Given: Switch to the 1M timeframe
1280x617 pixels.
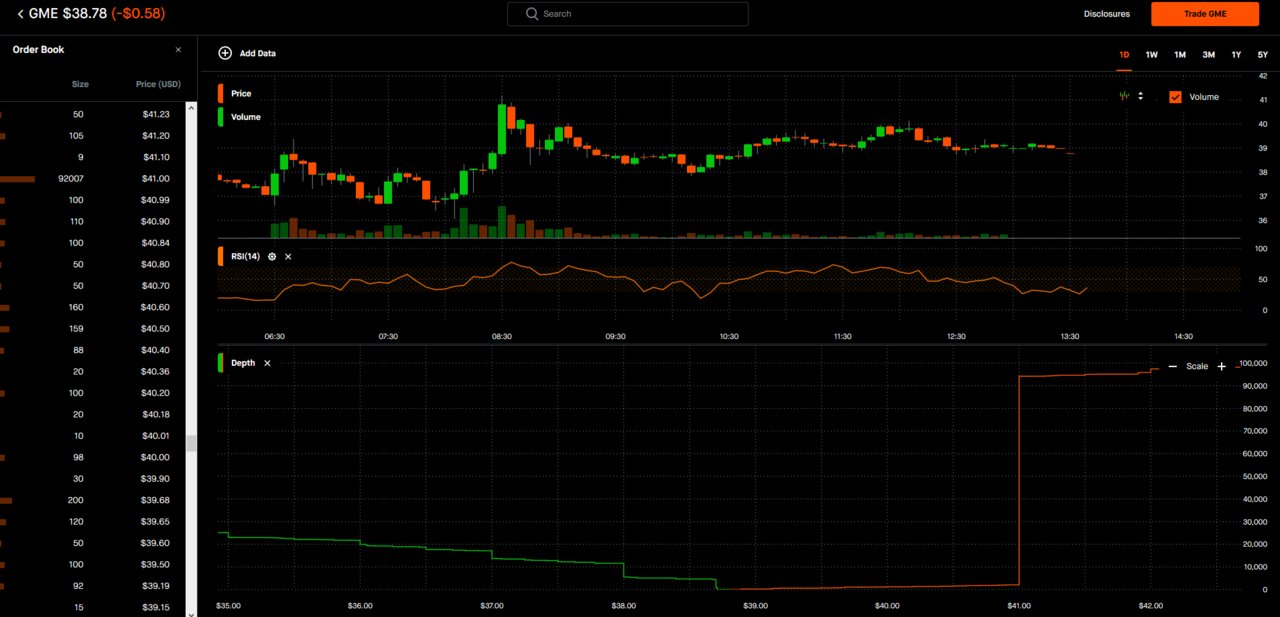Looking at the screenshot, I should [x=1180, y=55].
